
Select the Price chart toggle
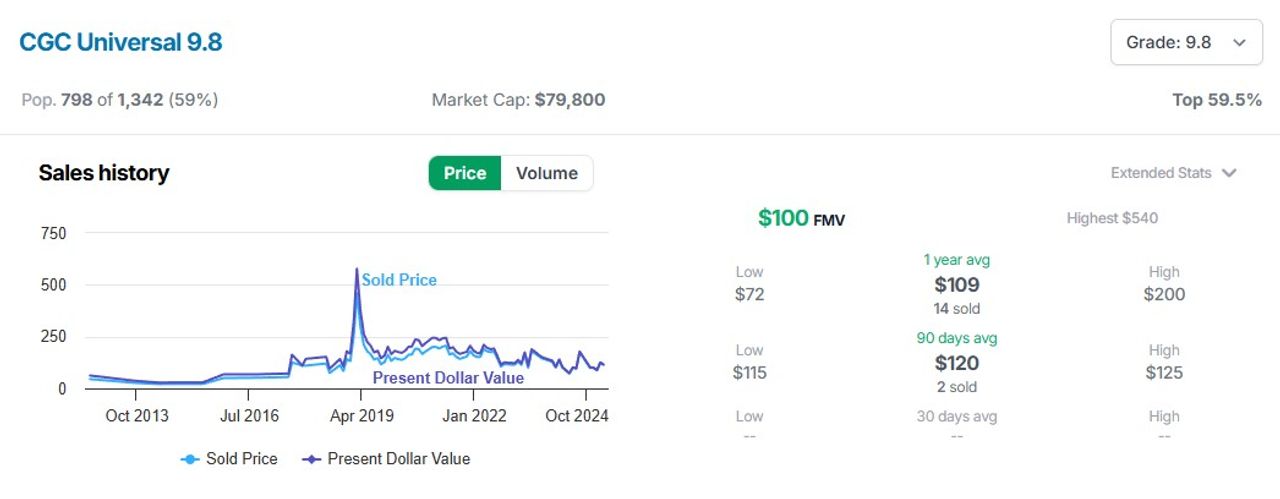pyautogui.click(x=465, y=173)
